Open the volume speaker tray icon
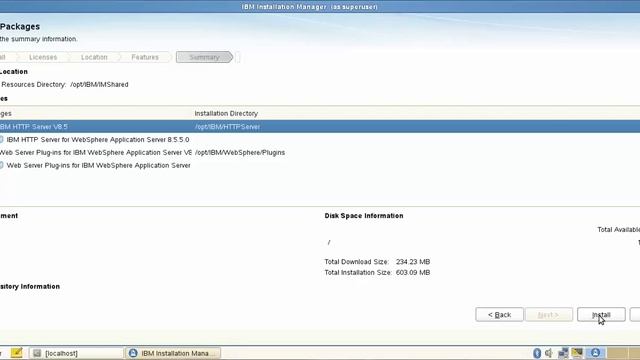Image resolution: width=640 pixels, height=360 pixels. 549,353
